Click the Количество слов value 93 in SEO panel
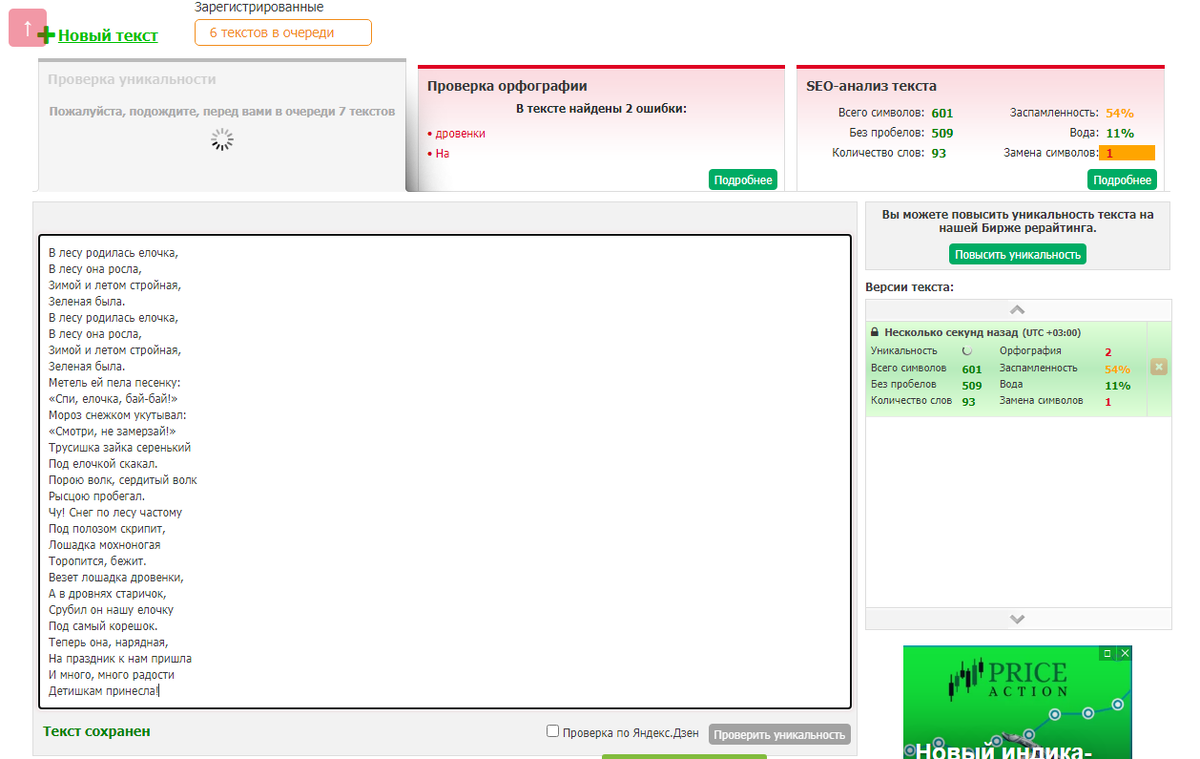1200x759 pixels. coord(939,153)
